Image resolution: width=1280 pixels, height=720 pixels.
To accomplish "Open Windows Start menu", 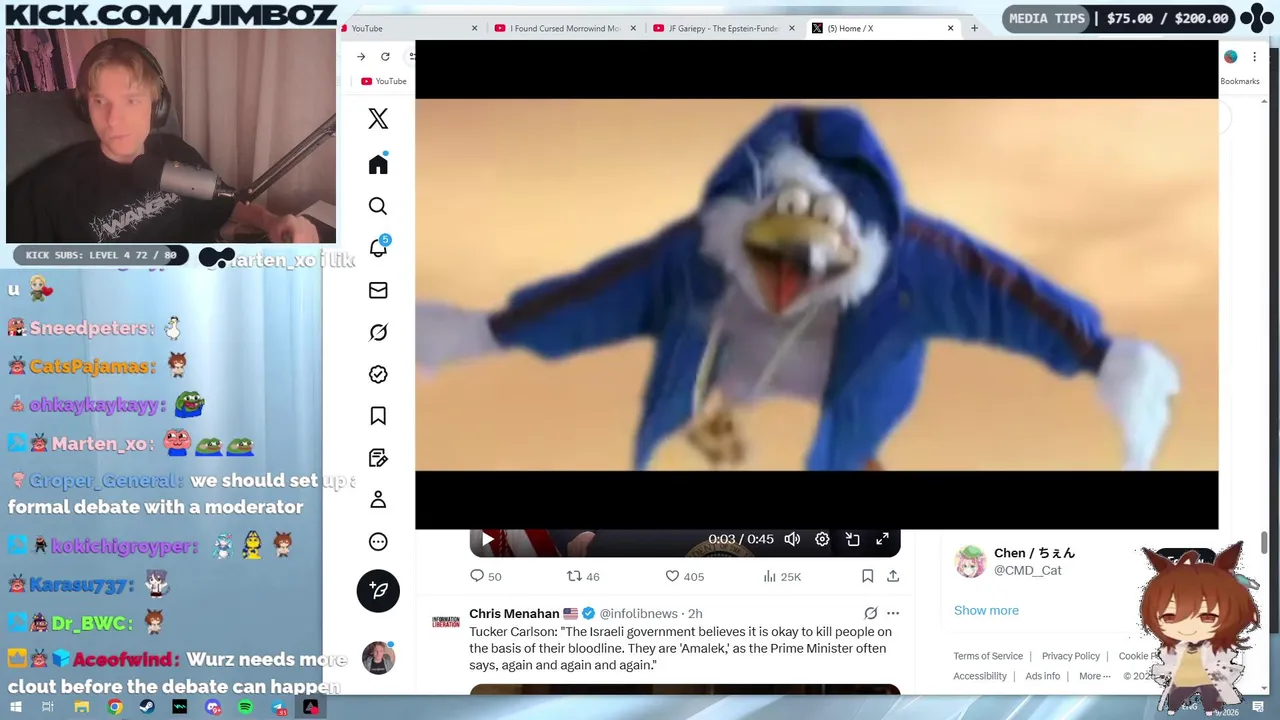I will click(x=17, y=707).
